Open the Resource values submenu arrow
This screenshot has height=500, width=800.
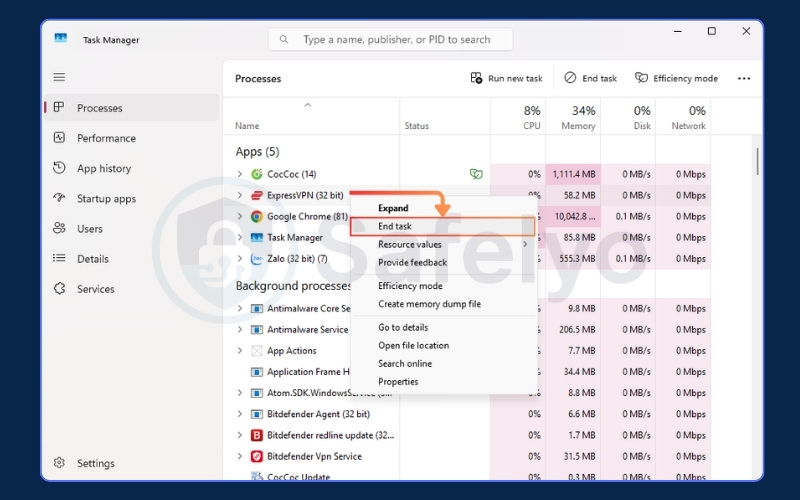525,244
